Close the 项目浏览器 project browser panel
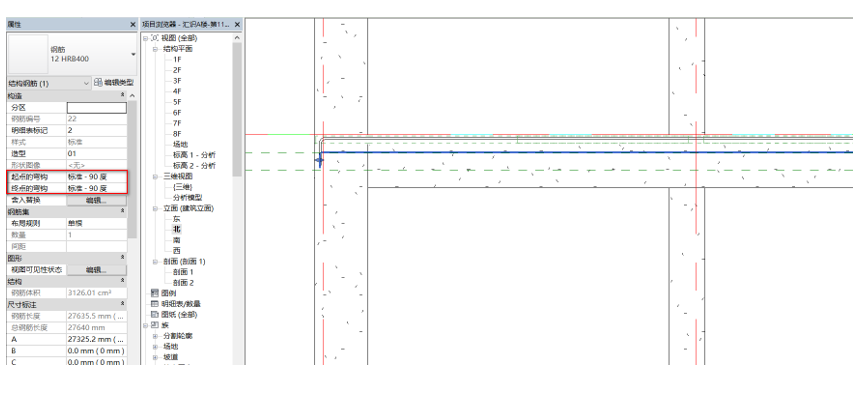This screenshot has width=863, height=395. [x=237, y=25]
